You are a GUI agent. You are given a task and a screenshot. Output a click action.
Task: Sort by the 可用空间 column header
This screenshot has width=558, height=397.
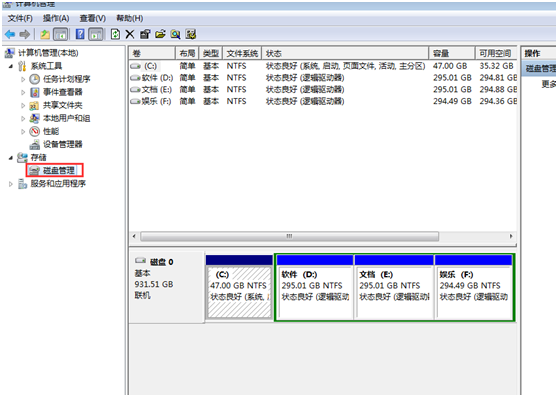coord(495,53)
